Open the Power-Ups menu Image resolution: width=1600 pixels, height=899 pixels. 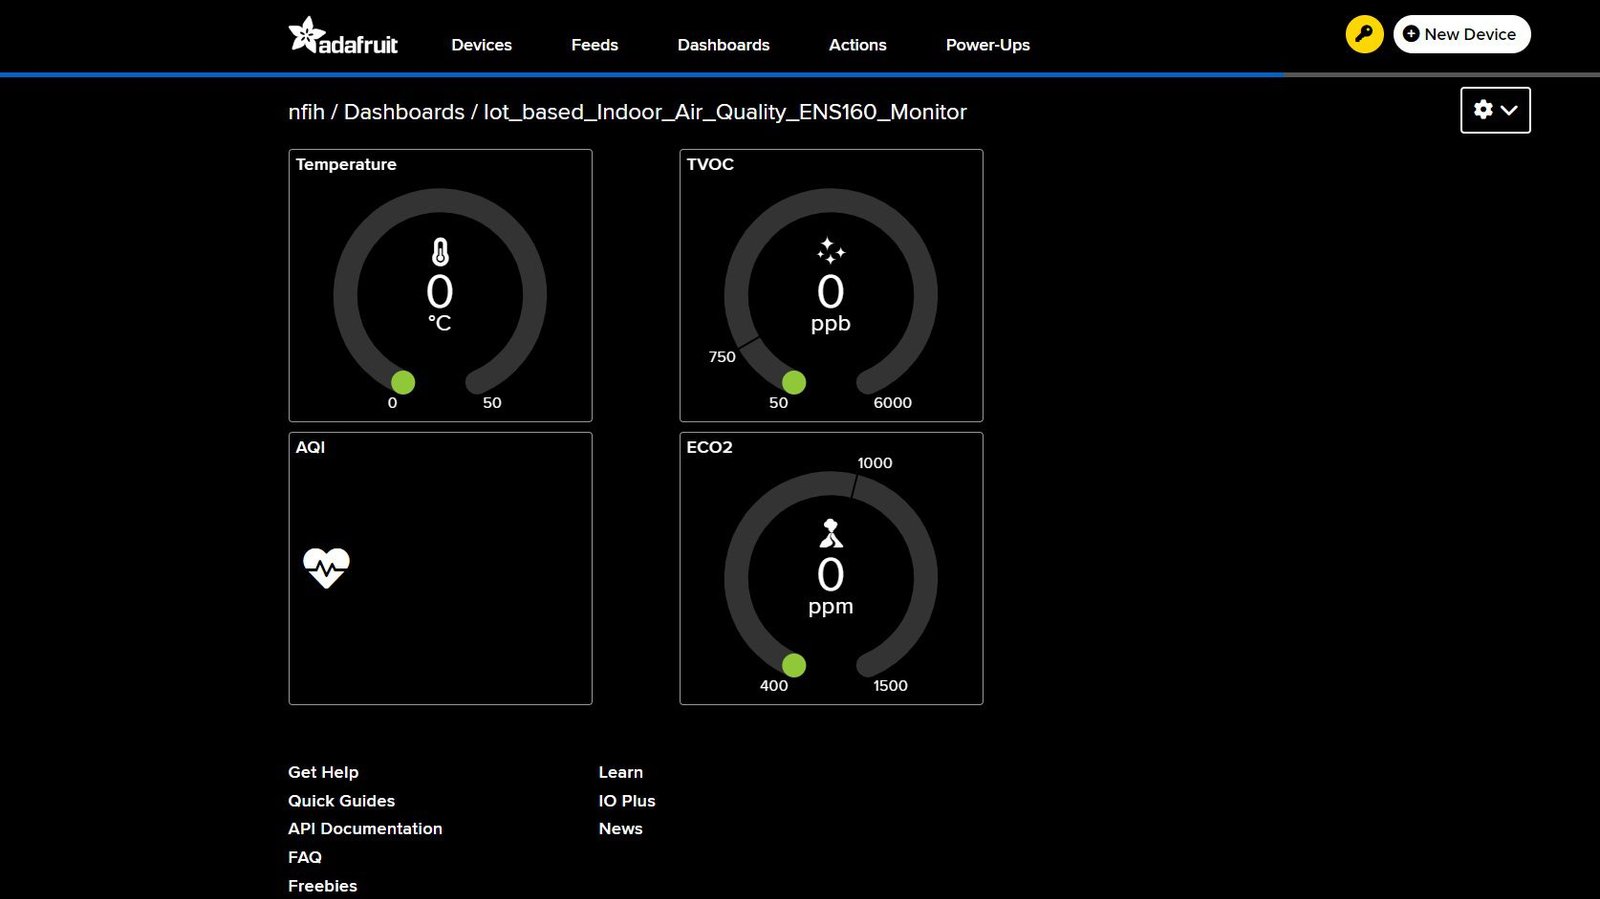[x=987, y=45]
